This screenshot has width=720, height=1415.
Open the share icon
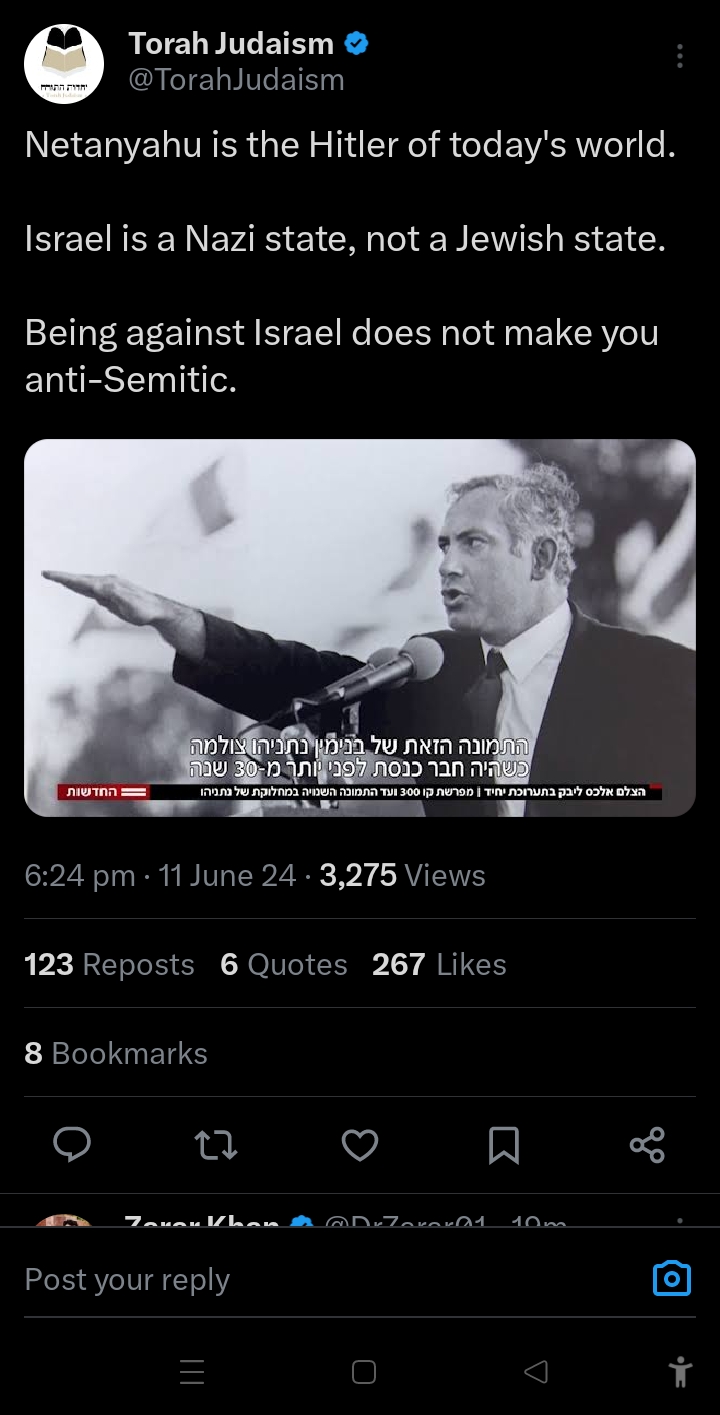point(647,1145)
